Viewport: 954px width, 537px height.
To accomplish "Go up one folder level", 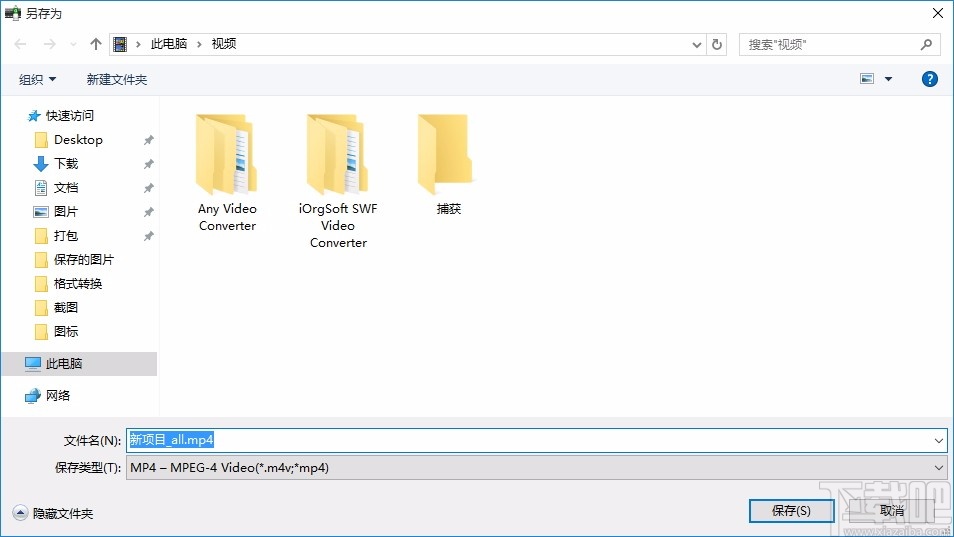I will (96, 44).
